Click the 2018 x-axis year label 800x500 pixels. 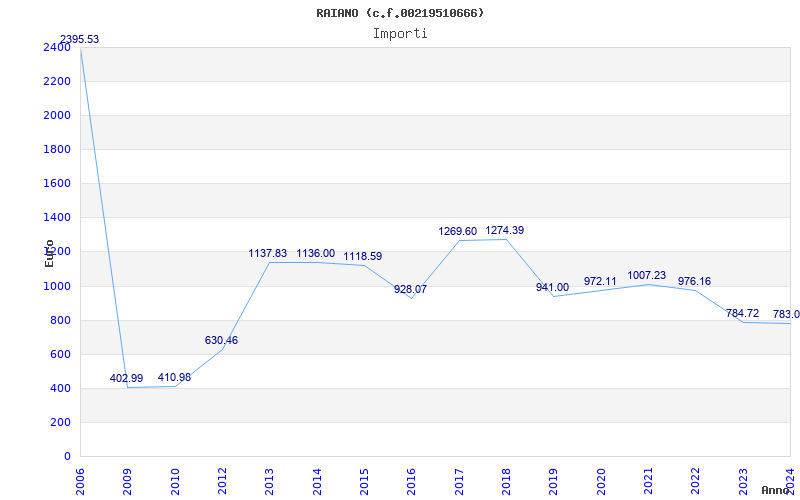point(506,481)
